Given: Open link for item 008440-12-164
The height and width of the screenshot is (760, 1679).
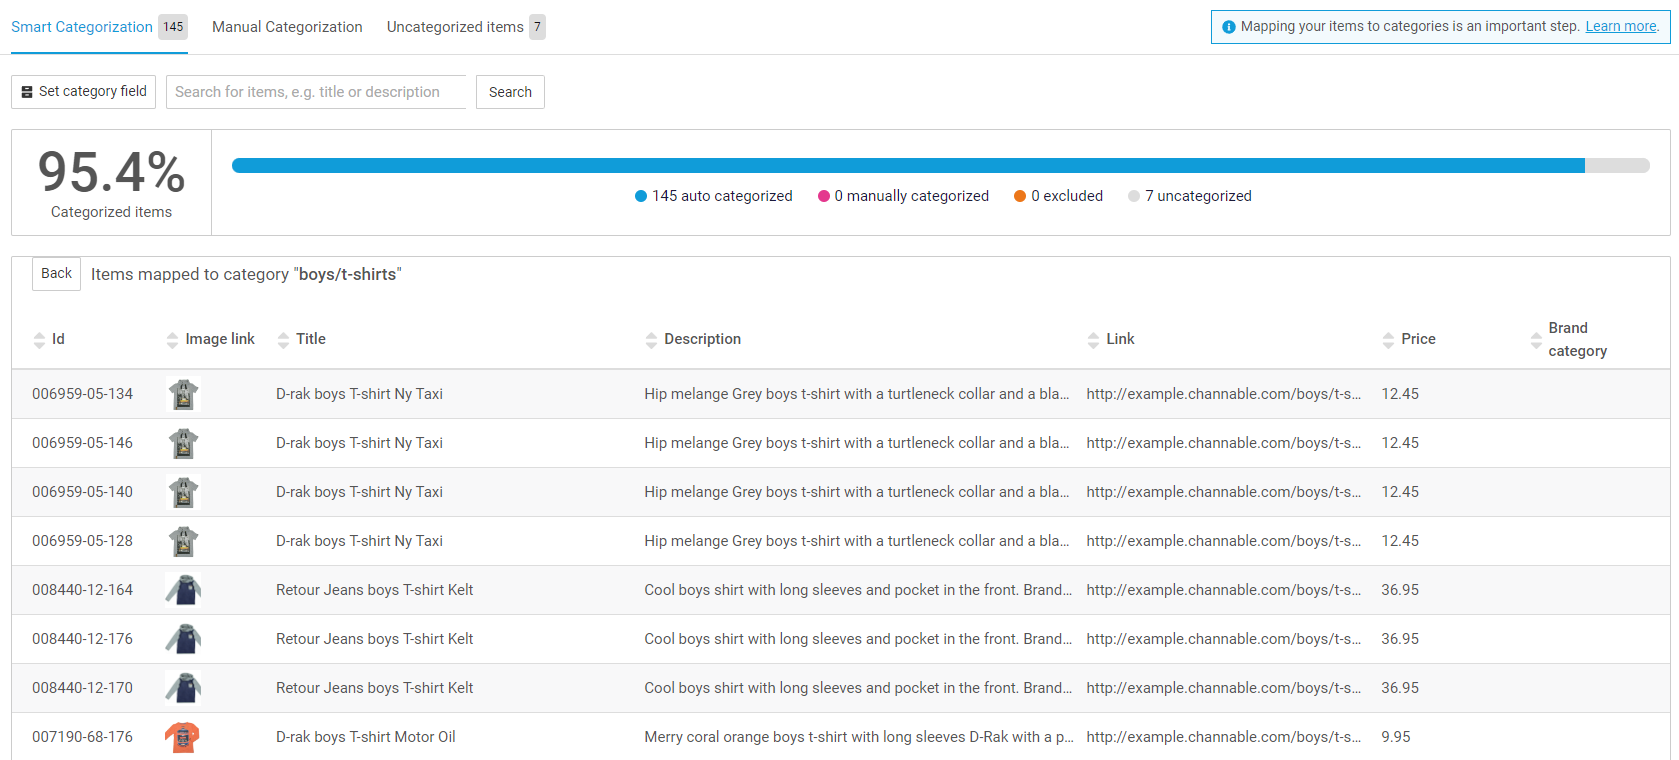Looking at the screenshot, I should click(x=1222, y=590).
